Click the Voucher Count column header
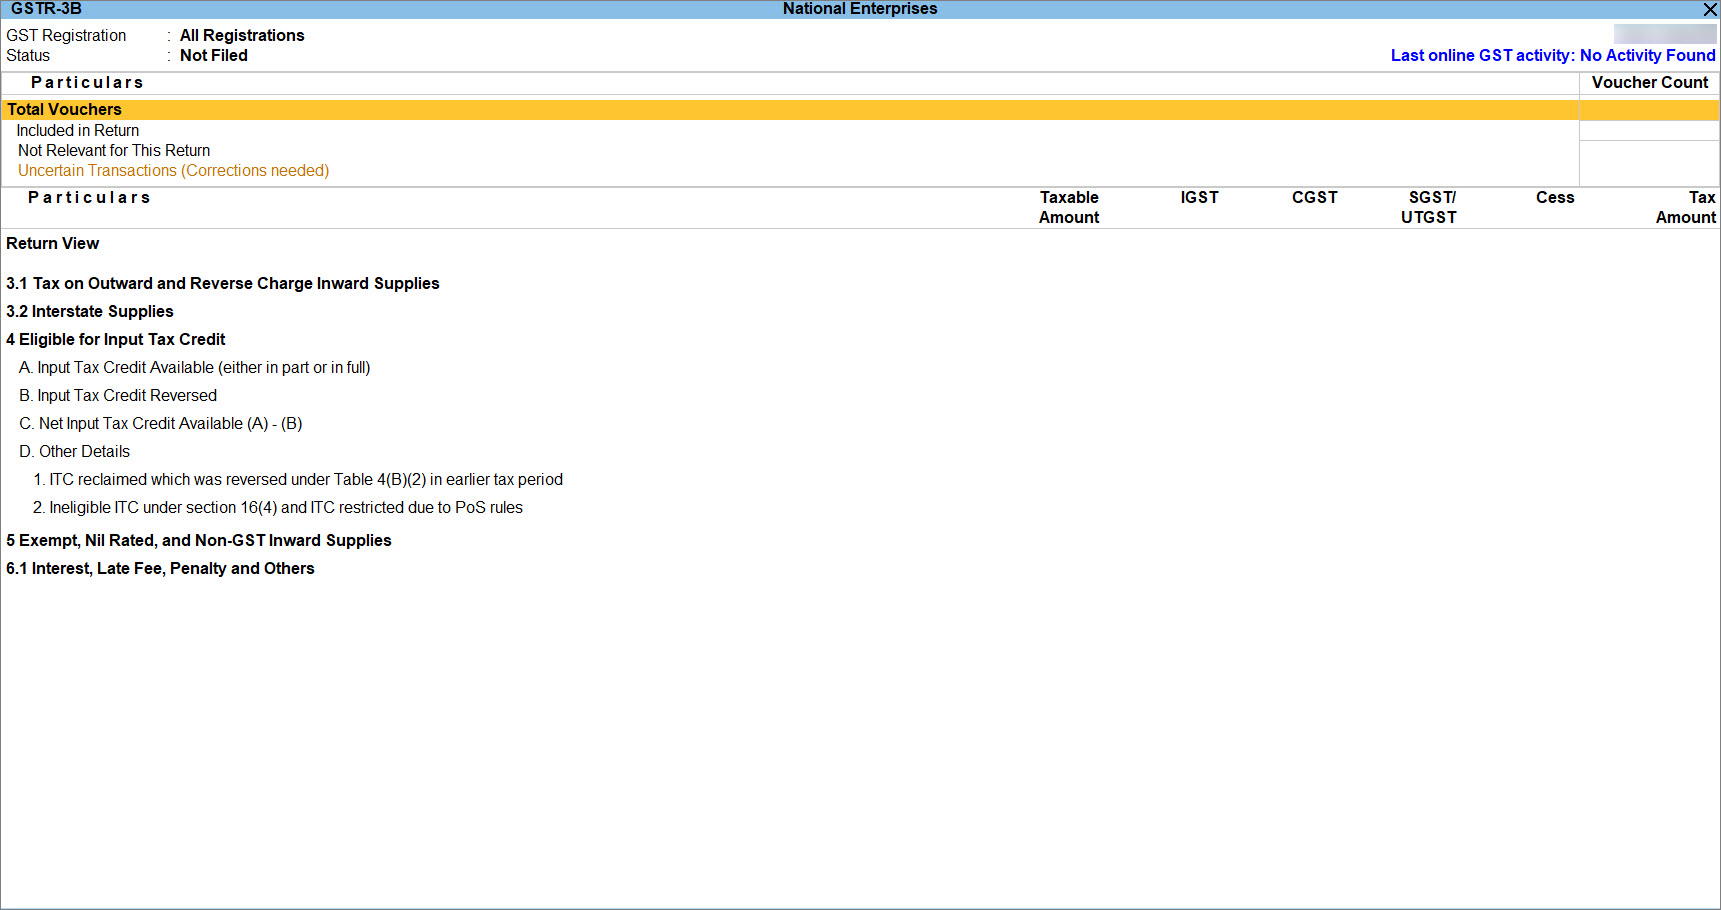1721x910 pixels. tap(1649, 82)
